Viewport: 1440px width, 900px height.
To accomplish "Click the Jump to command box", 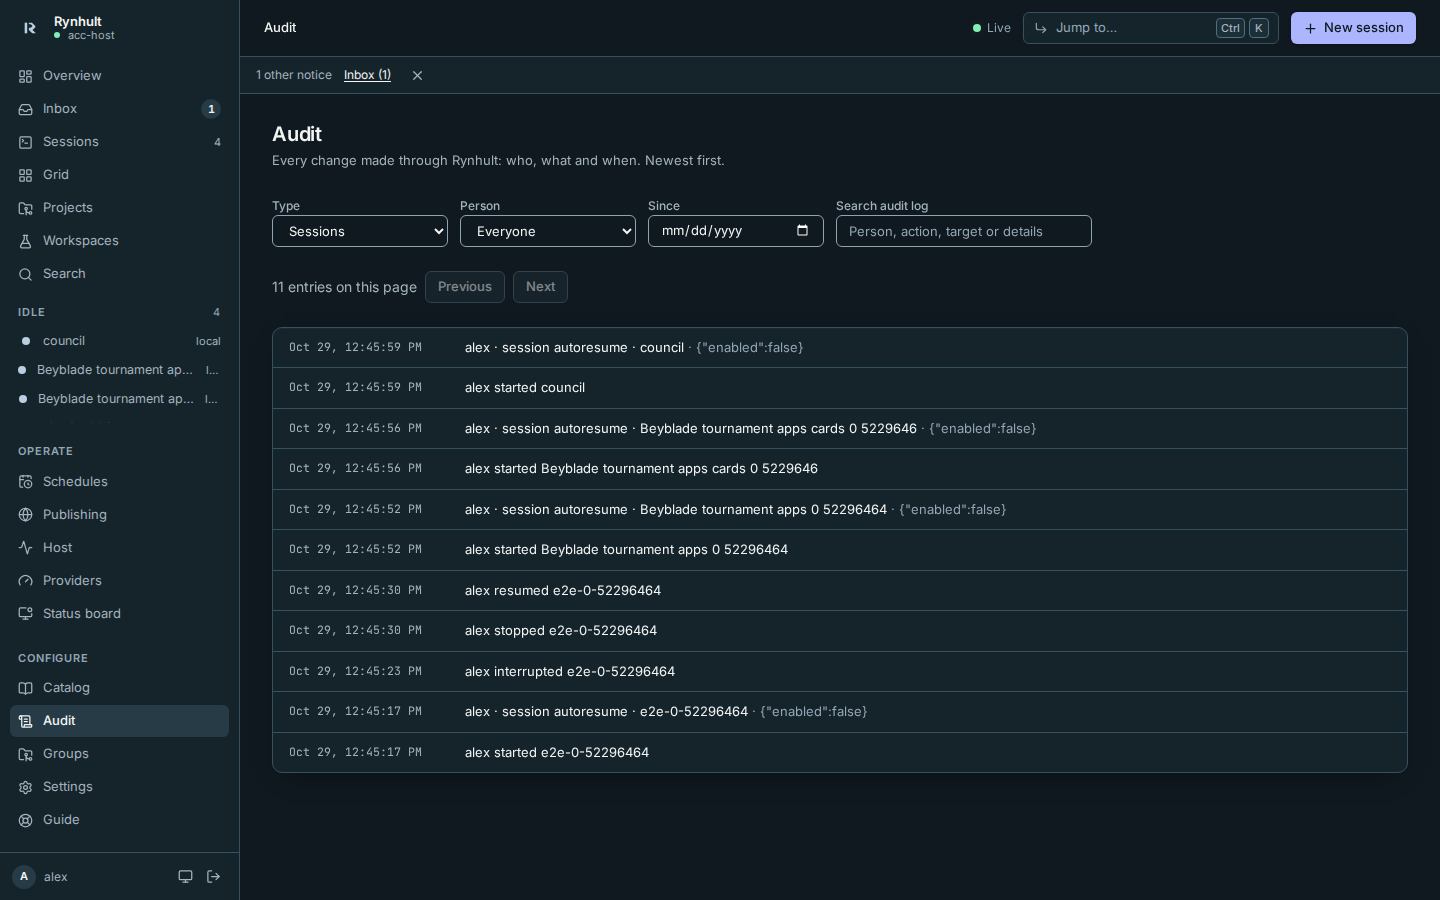I will click(1150, 28).
